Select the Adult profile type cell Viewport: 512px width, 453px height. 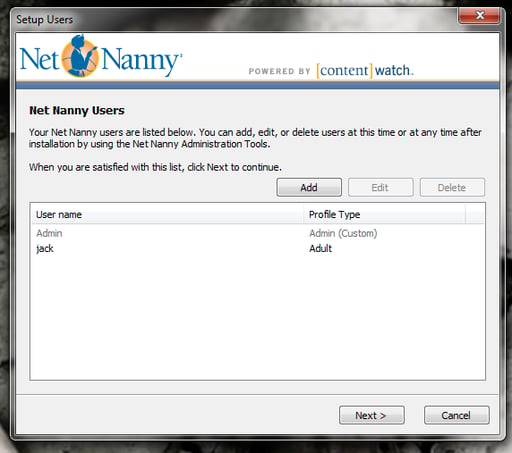pos(321,248)
